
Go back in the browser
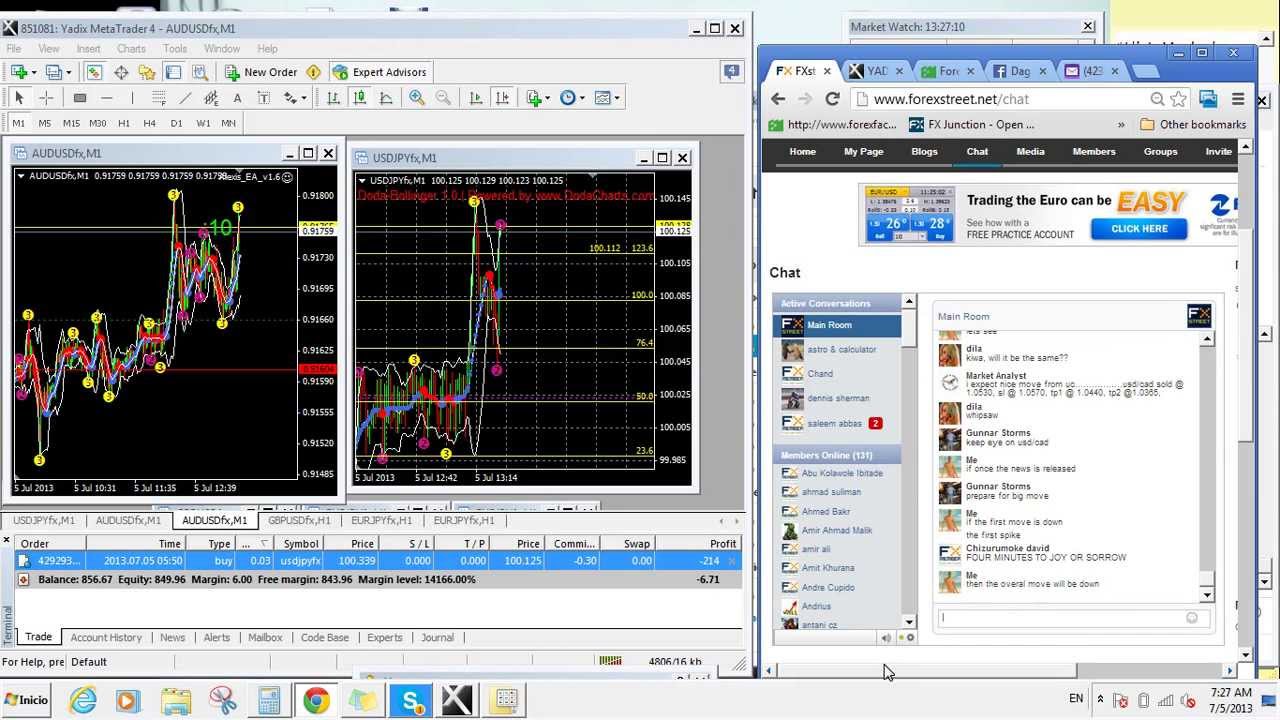(778, 99)
